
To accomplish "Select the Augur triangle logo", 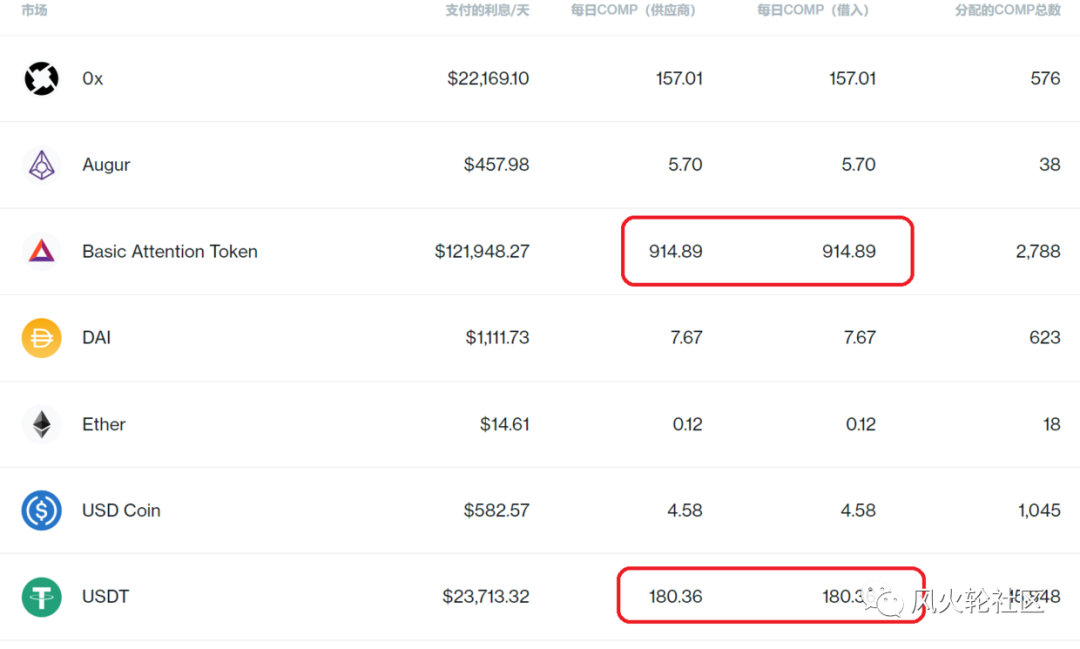I will tap(41, 164).
